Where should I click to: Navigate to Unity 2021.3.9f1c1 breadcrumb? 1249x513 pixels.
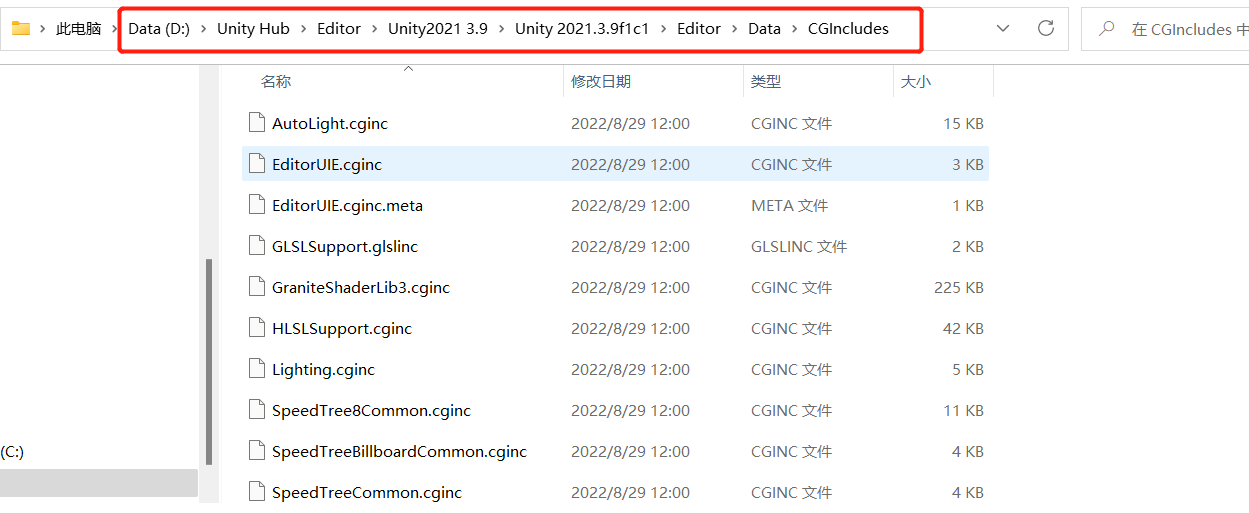(582, 29)
